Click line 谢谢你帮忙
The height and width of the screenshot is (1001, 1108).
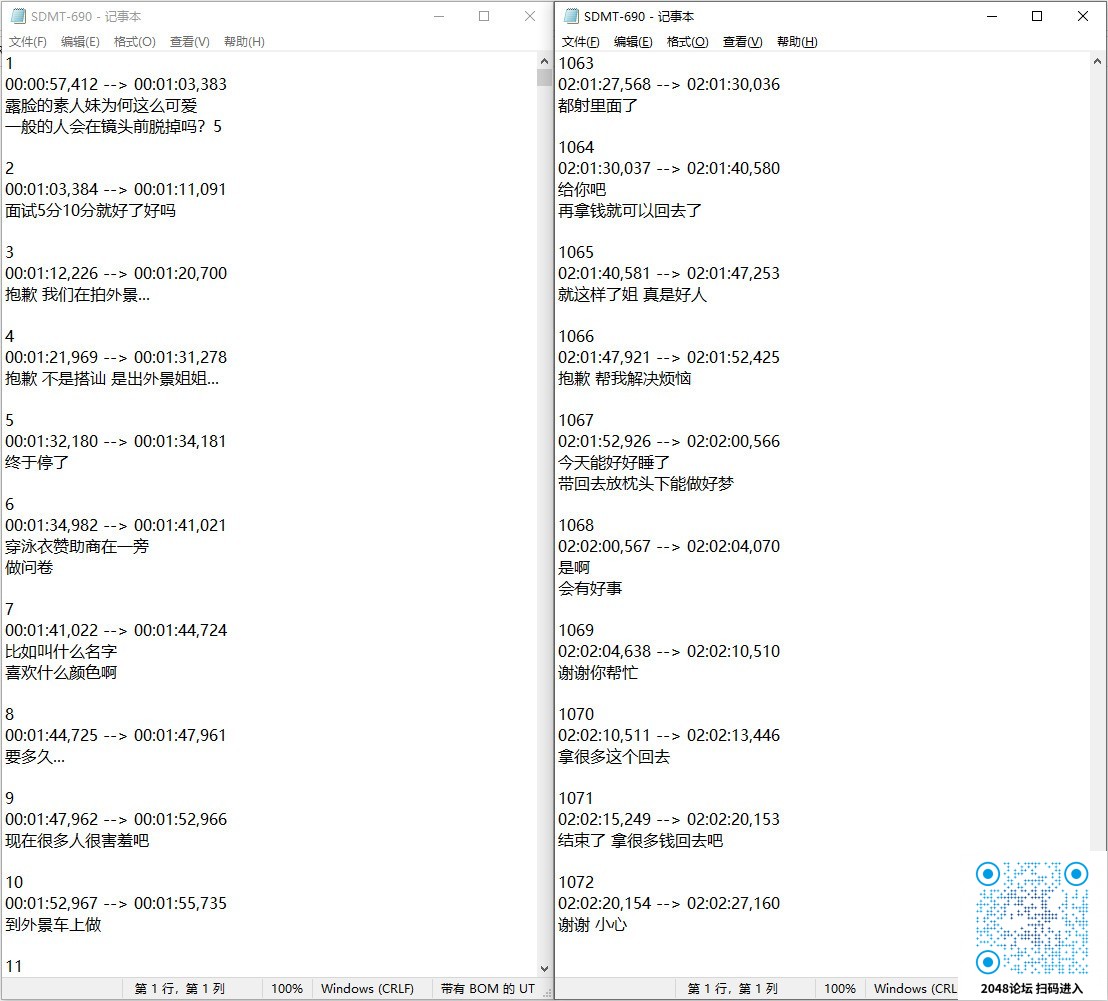coord(598,673)
